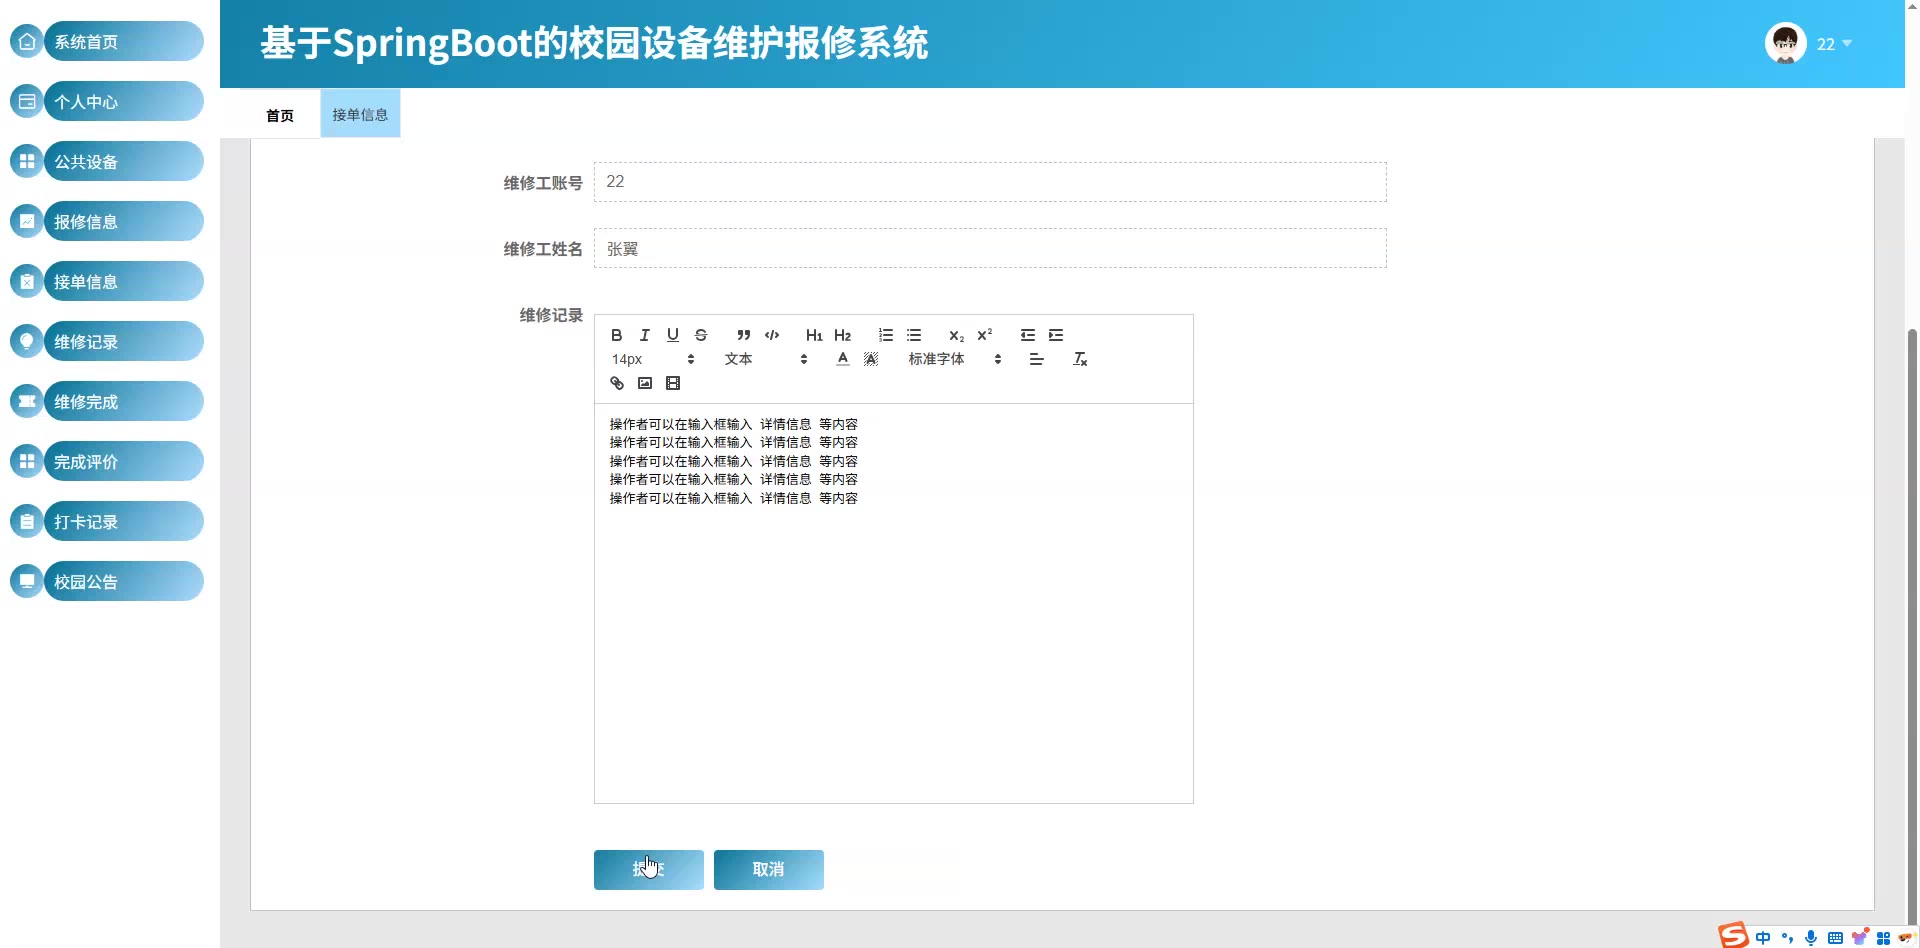Open the IME soft keyboard

pos(1835,938)
